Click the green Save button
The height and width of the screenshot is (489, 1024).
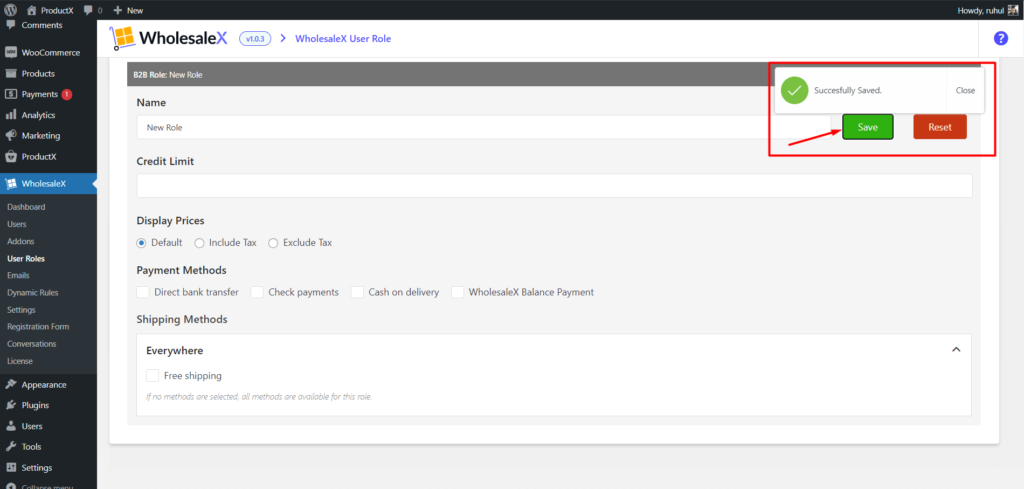867,127
